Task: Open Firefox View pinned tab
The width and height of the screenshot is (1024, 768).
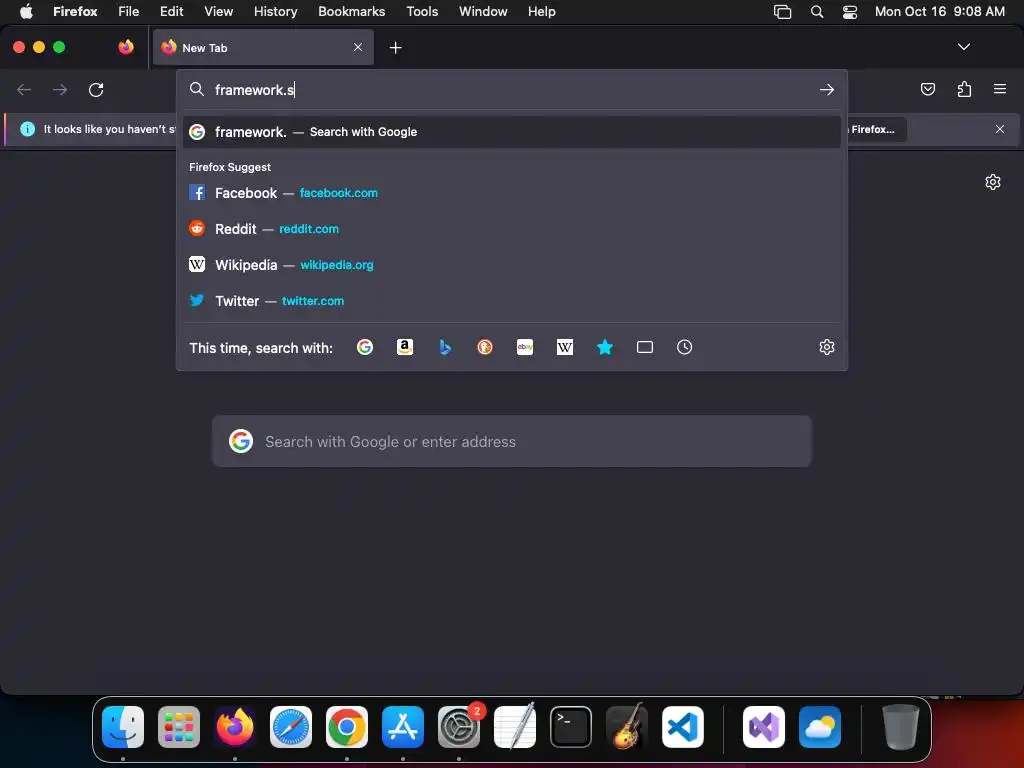Action: [x=126, y=47]
